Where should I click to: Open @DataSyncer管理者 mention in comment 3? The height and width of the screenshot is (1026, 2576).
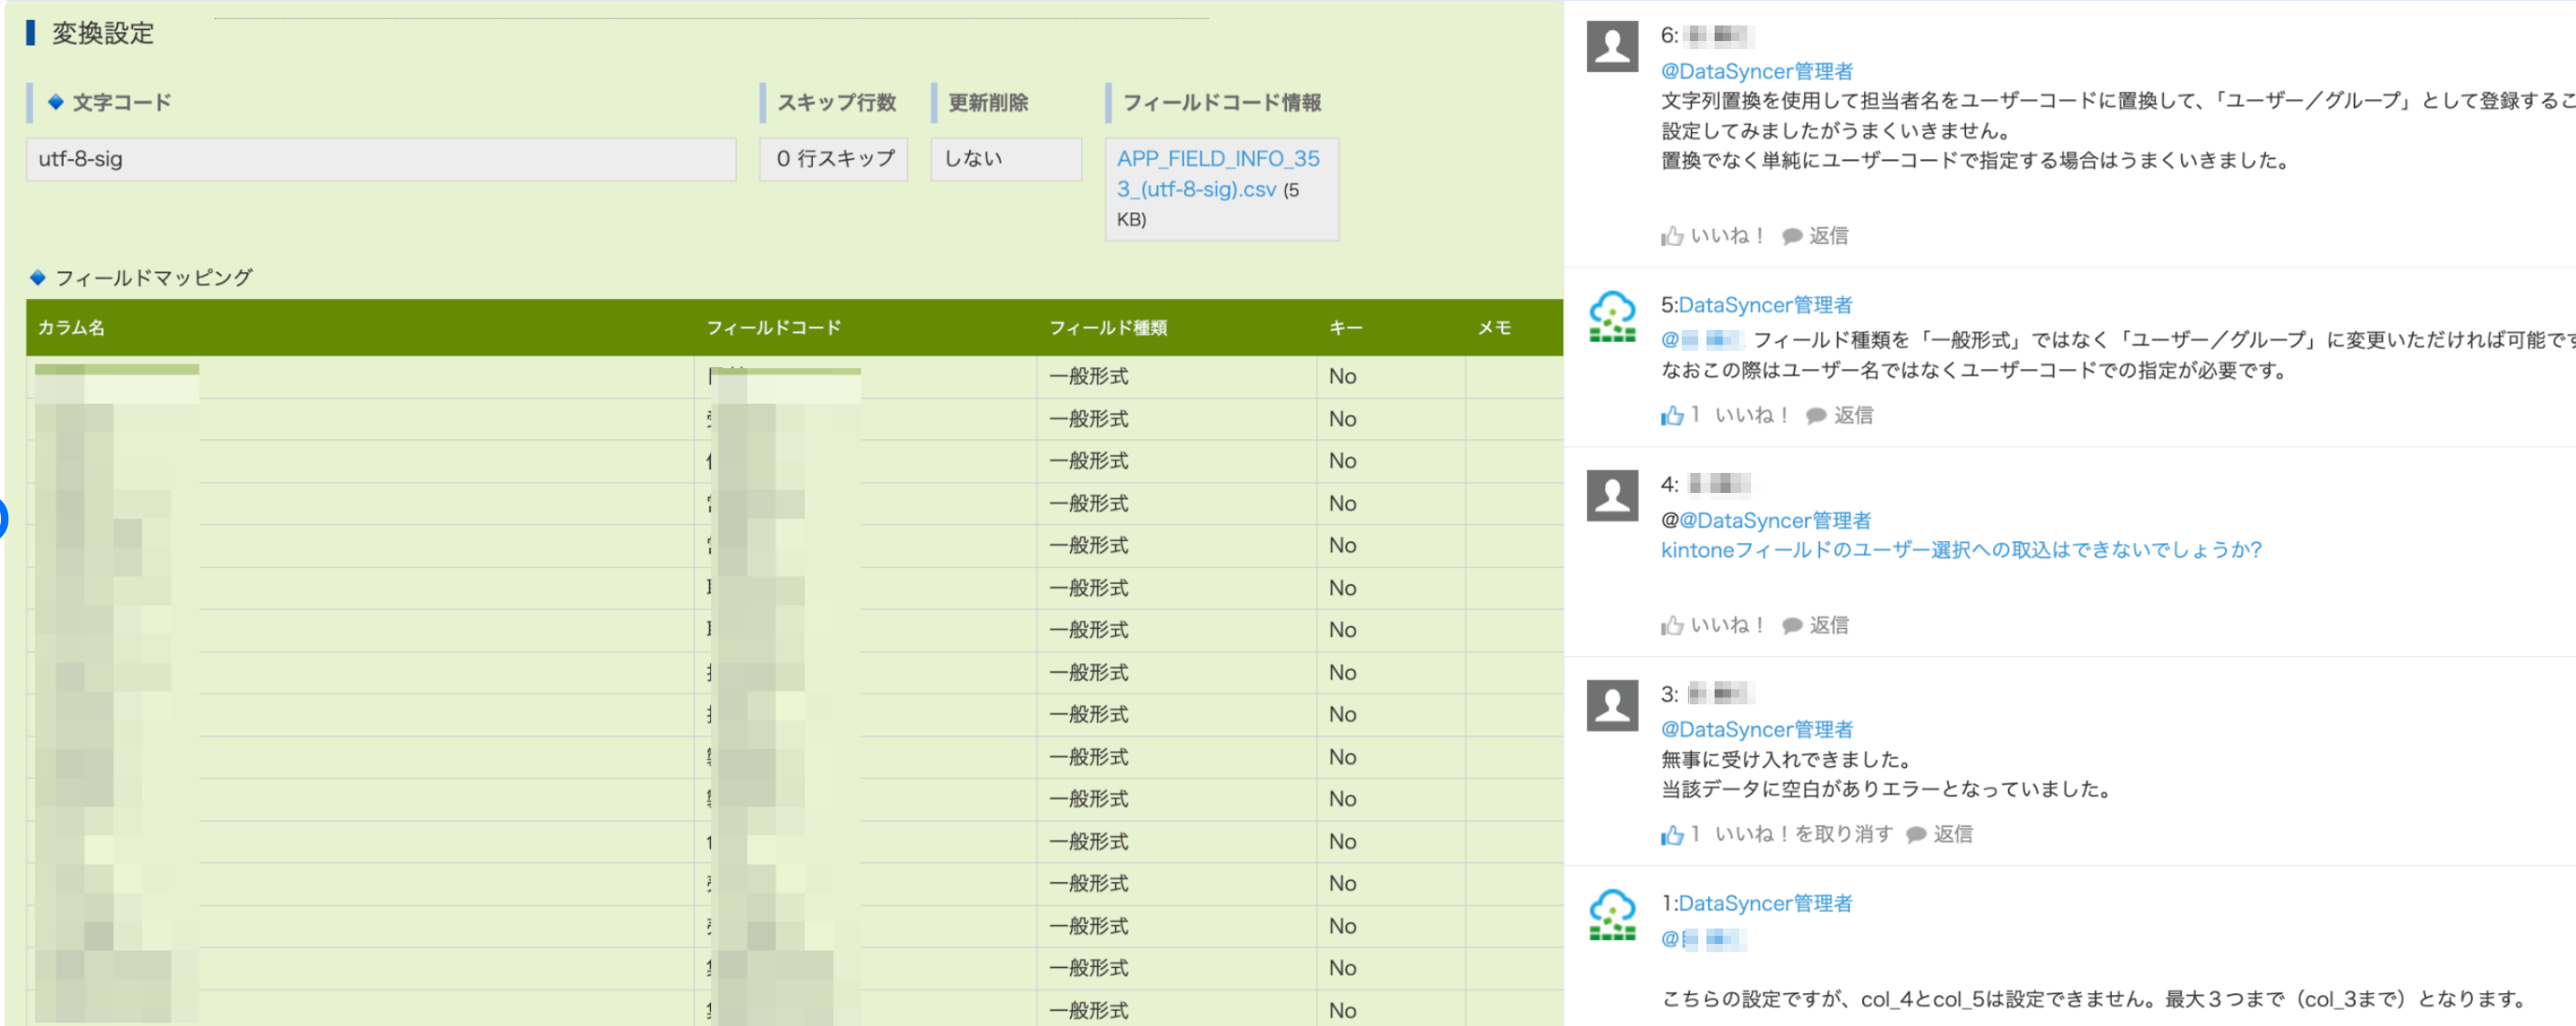[1757, 729]
